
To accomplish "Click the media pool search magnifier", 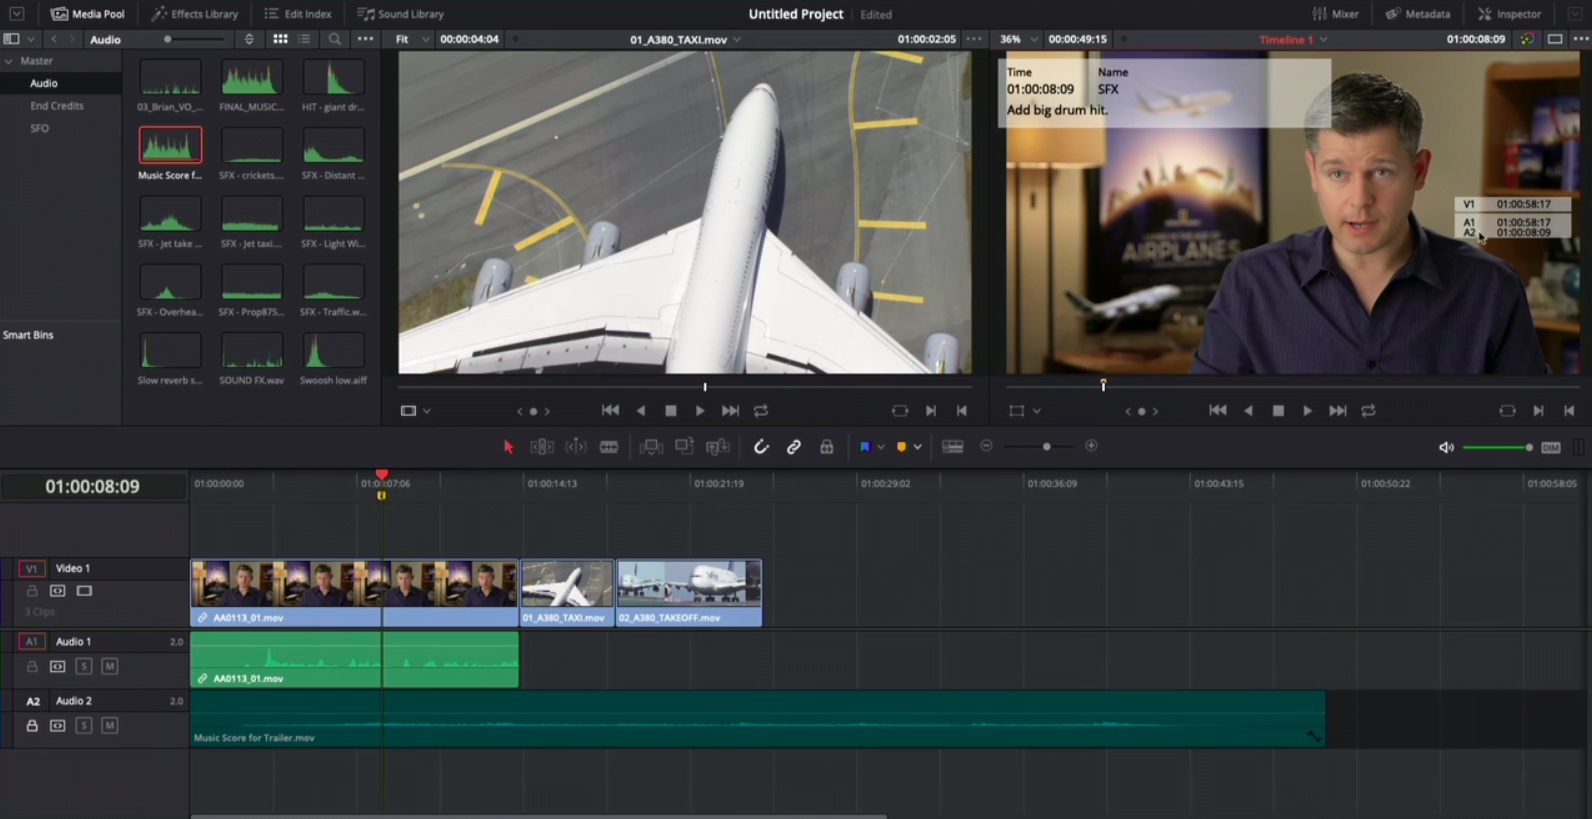I will pos(335,39).
